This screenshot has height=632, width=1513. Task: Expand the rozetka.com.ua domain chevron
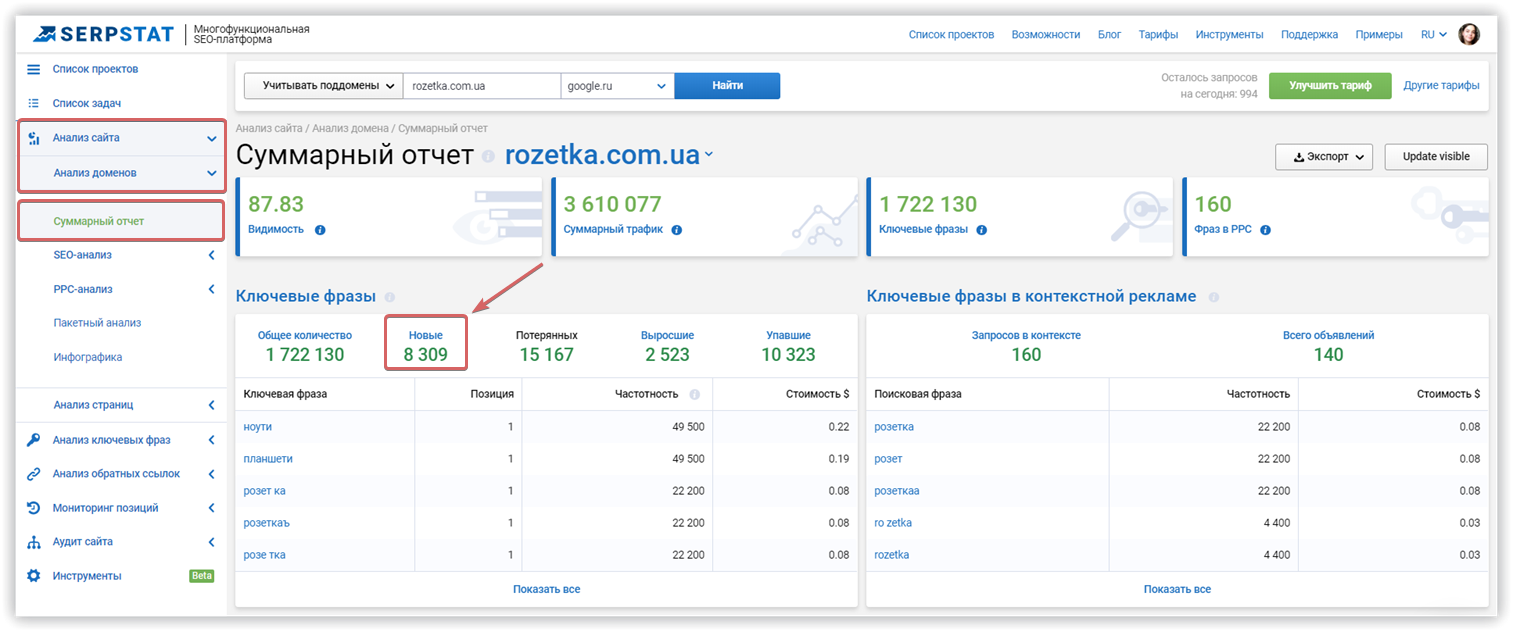(708, 155)
